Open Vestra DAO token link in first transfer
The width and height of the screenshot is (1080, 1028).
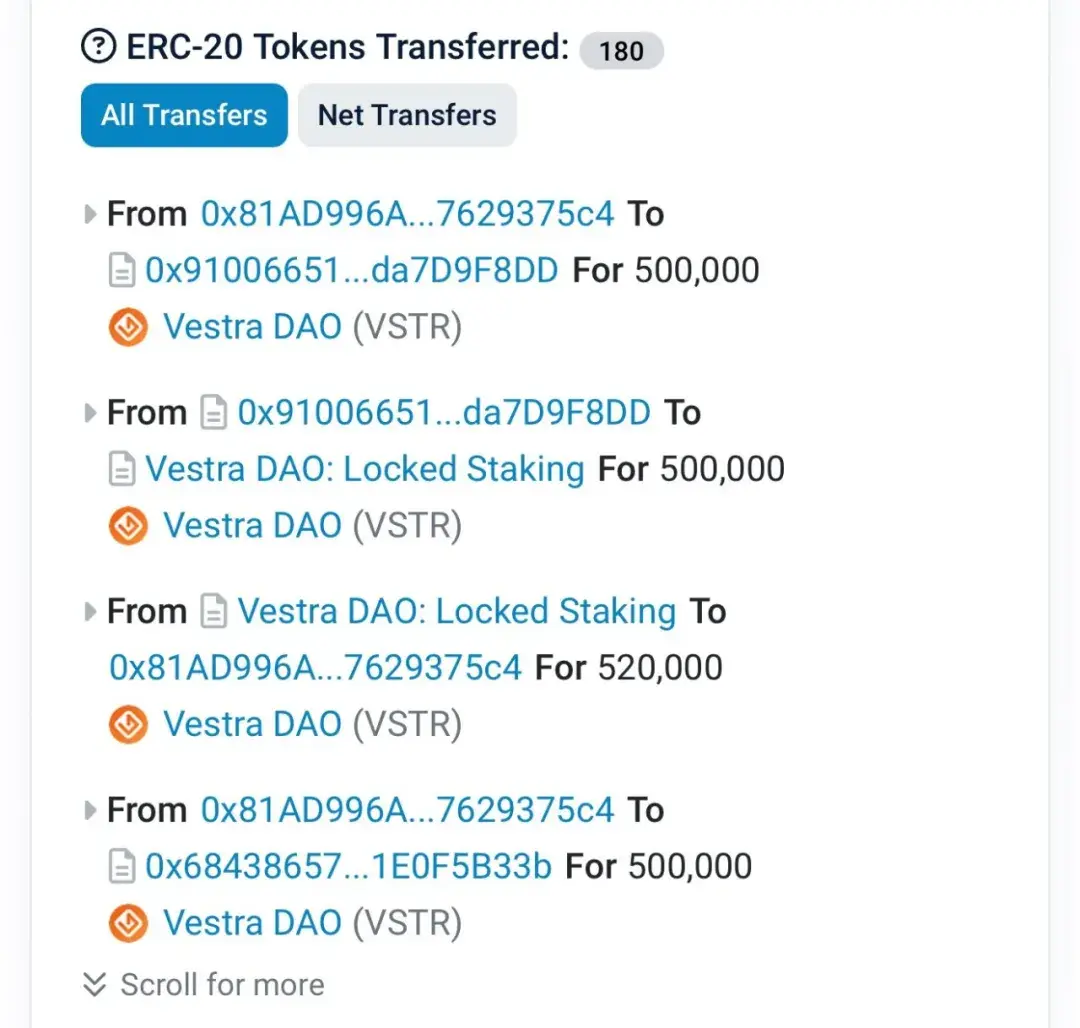(x=252, y=328)
